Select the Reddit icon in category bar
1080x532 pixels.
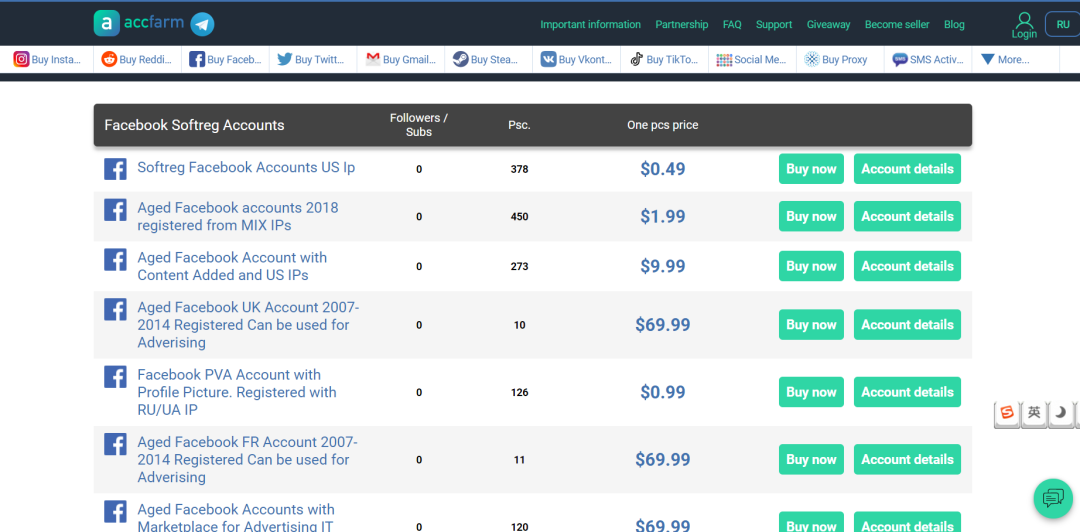point(109,60)
